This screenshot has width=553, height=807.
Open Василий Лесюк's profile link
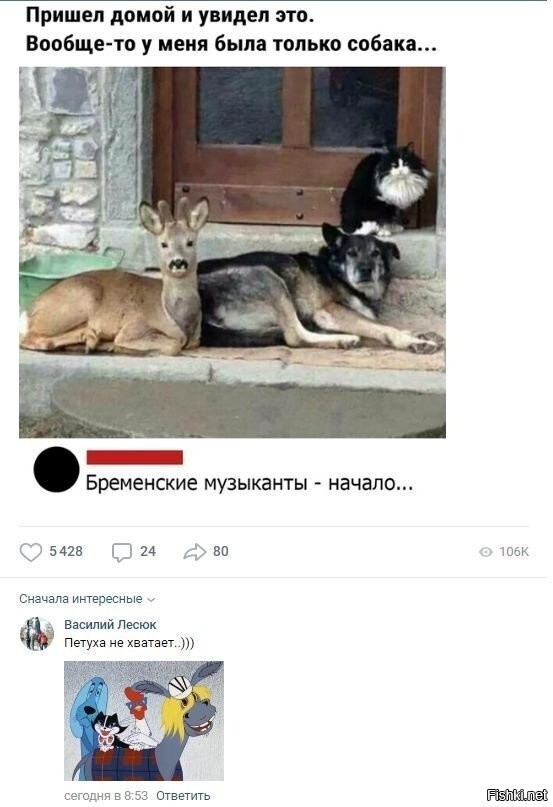[x=110, y=625]
